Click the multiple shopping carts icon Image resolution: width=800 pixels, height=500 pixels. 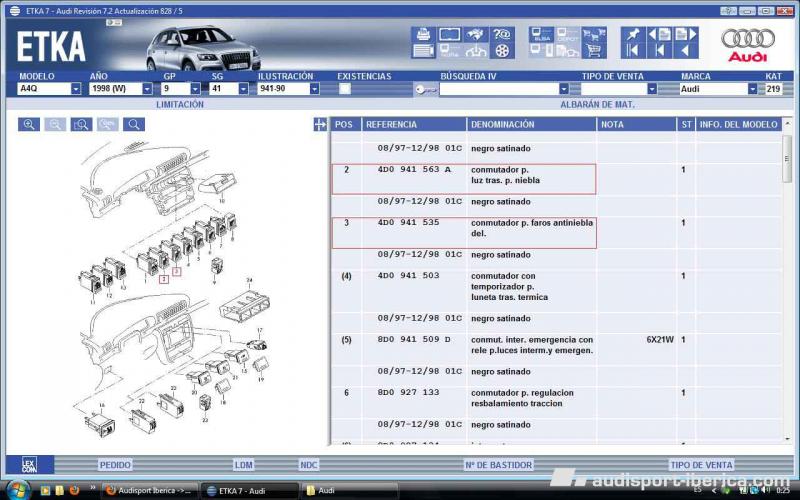[x=594, y=34]
